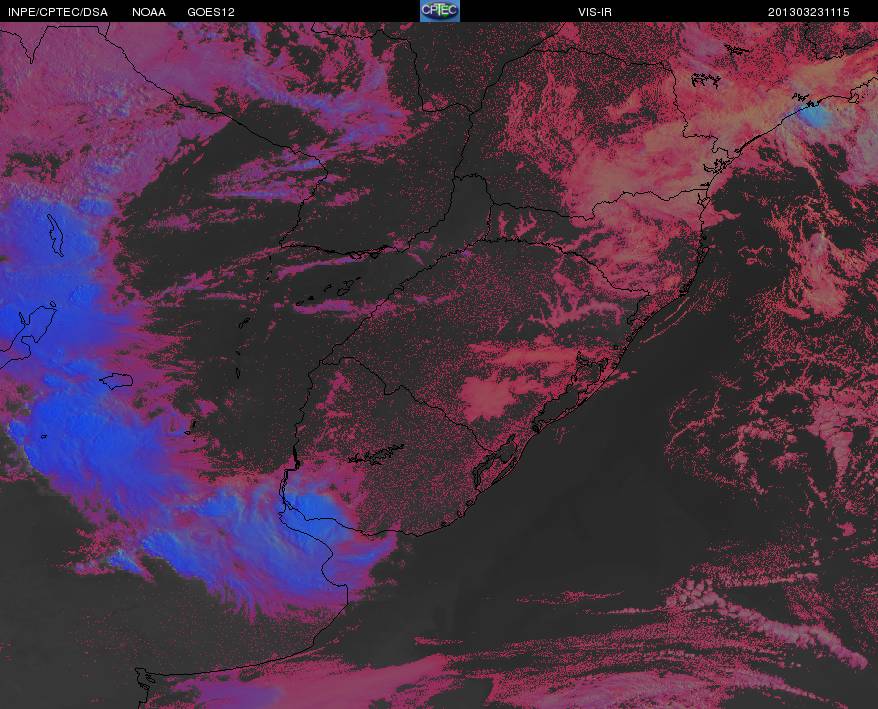Click the 201303231115 timestamp
The height and width of the screenshot is (709, 878).
pyautogui.click(x=809, y=12)
